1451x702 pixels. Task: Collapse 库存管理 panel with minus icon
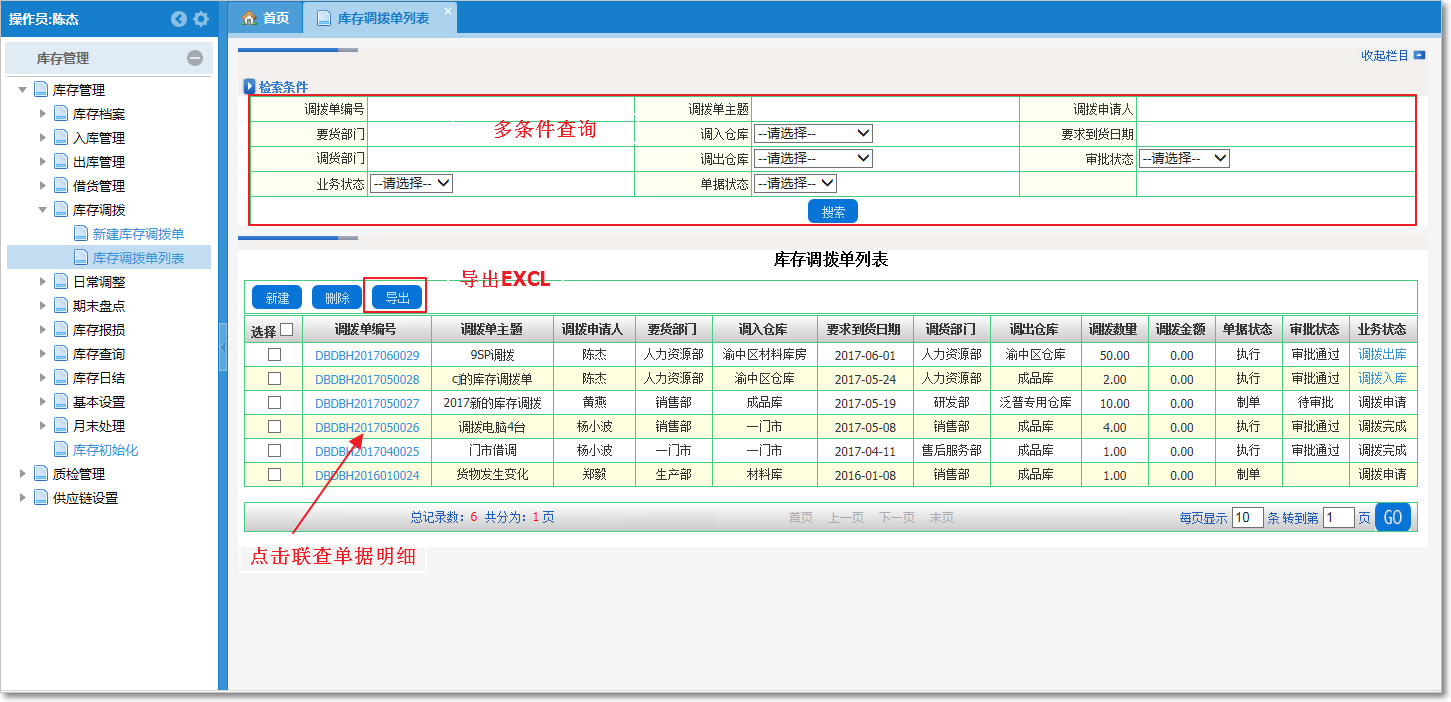tap(195, 59)
